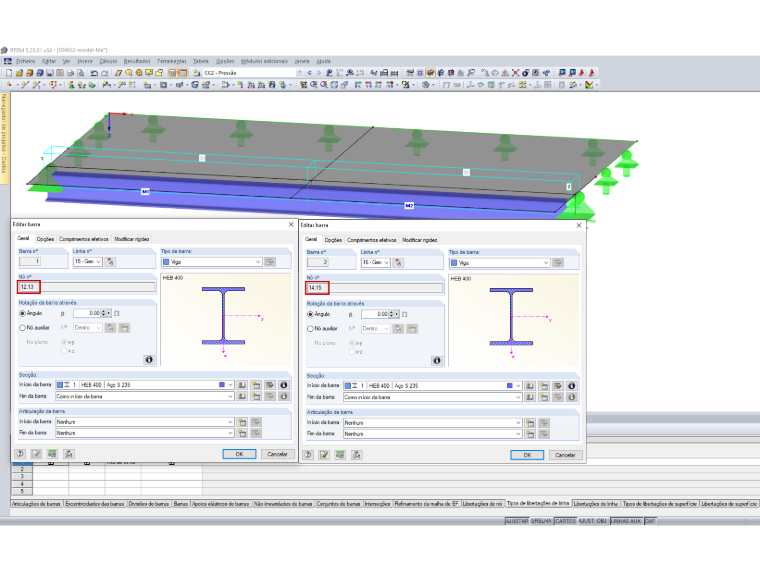760x570 pixels.
Task: Select Ângulo radio in left dialog
Action: coord(22,314)
